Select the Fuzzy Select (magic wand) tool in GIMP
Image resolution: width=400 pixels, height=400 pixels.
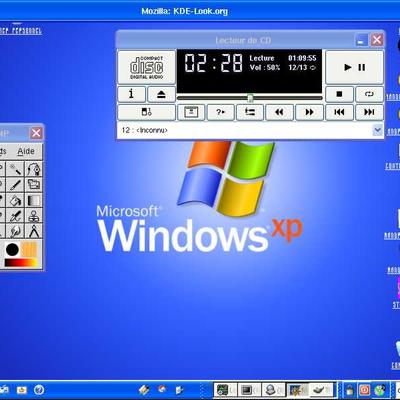(15, 169)
